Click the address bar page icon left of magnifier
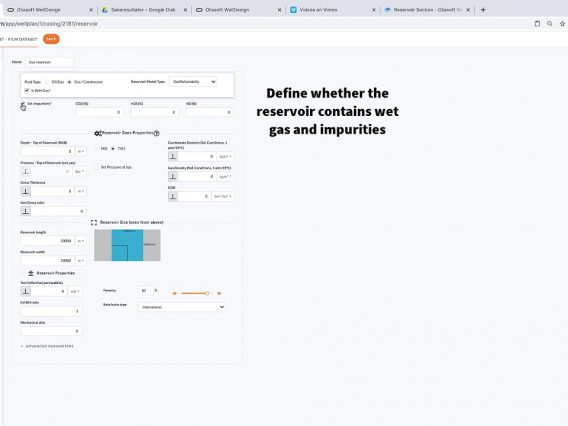This screenshot has width=568, height=426. pyautogui.click(x=537, y=24)
